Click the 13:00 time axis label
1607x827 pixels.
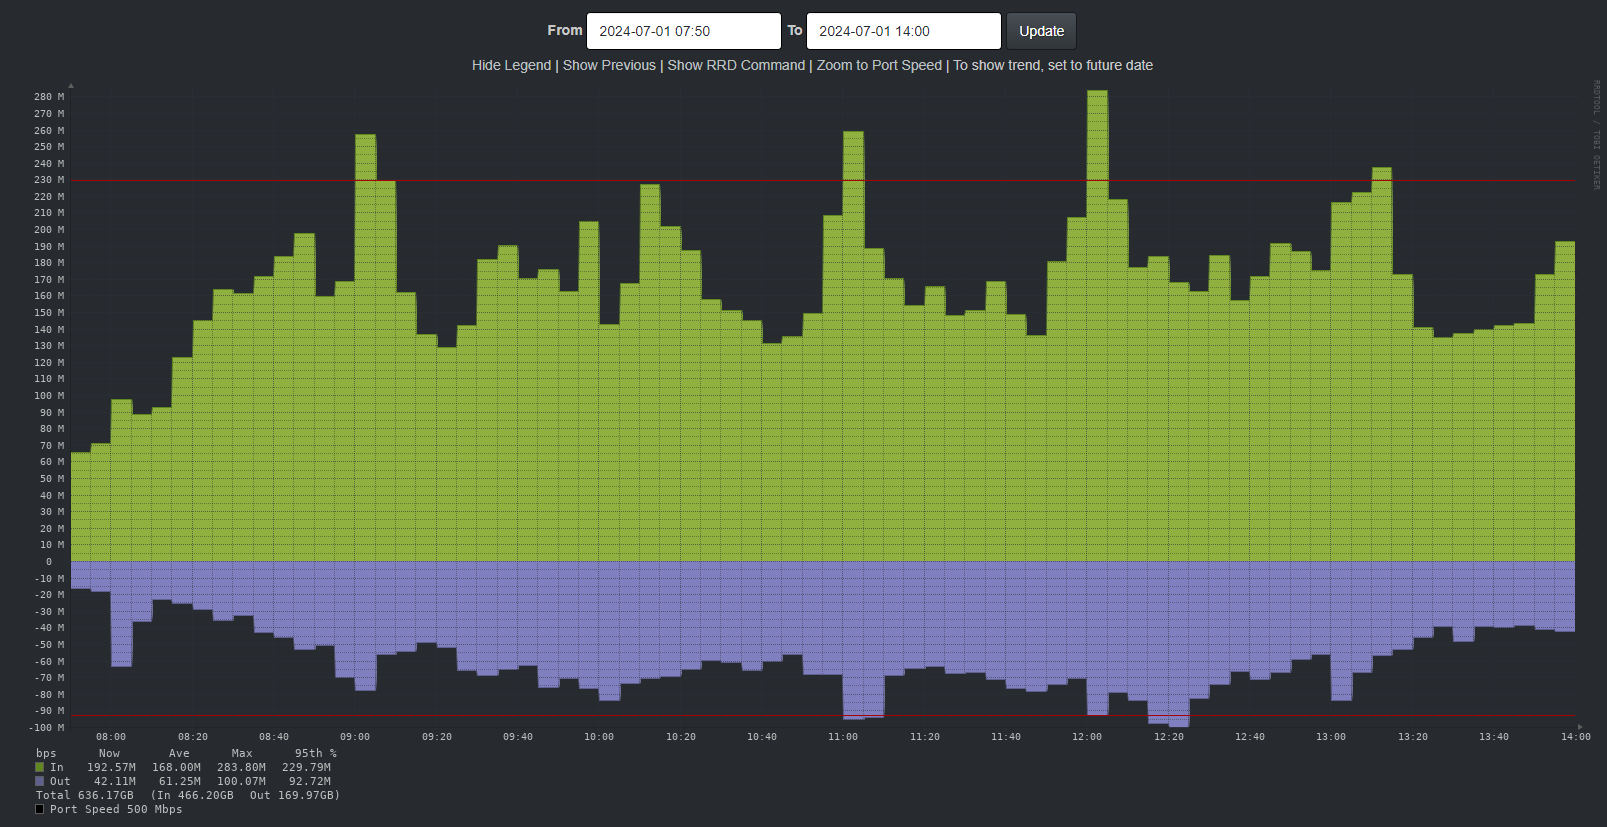[x=1331, y=737]
